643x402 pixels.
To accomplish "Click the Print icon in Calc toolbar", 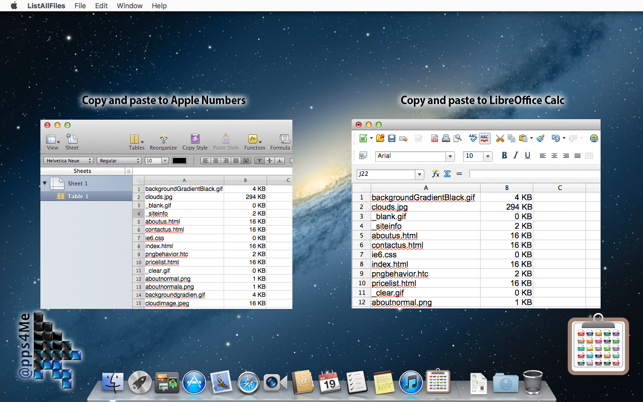I will (446, 138).
